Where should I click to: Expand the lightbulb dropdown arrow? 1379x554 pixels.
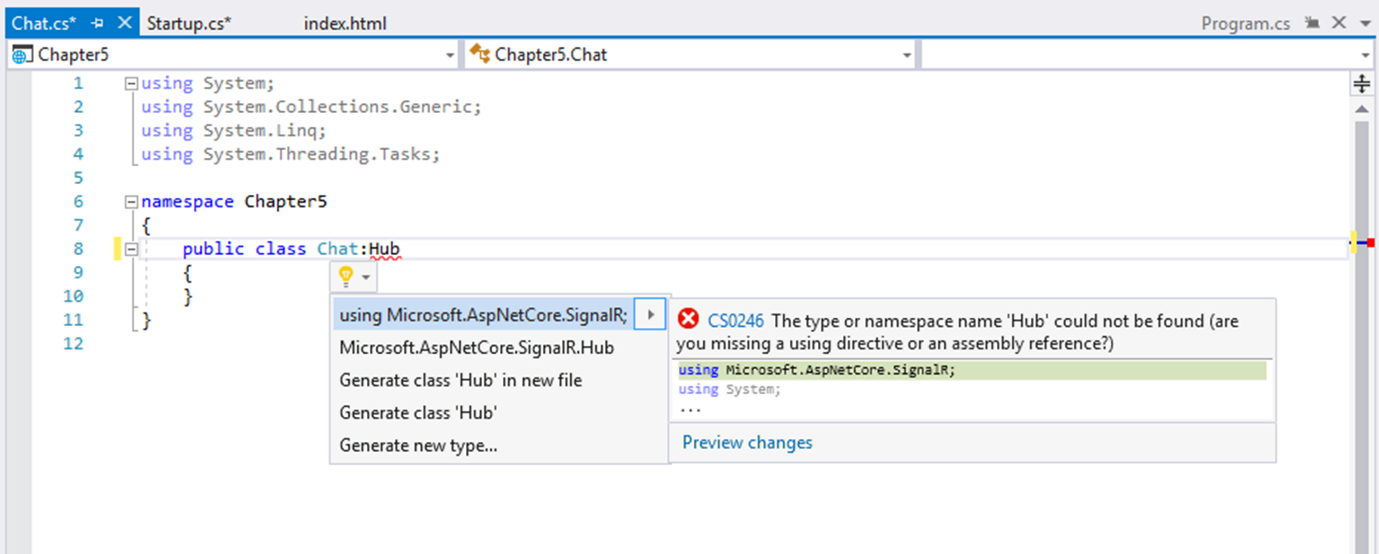point(367,276)
